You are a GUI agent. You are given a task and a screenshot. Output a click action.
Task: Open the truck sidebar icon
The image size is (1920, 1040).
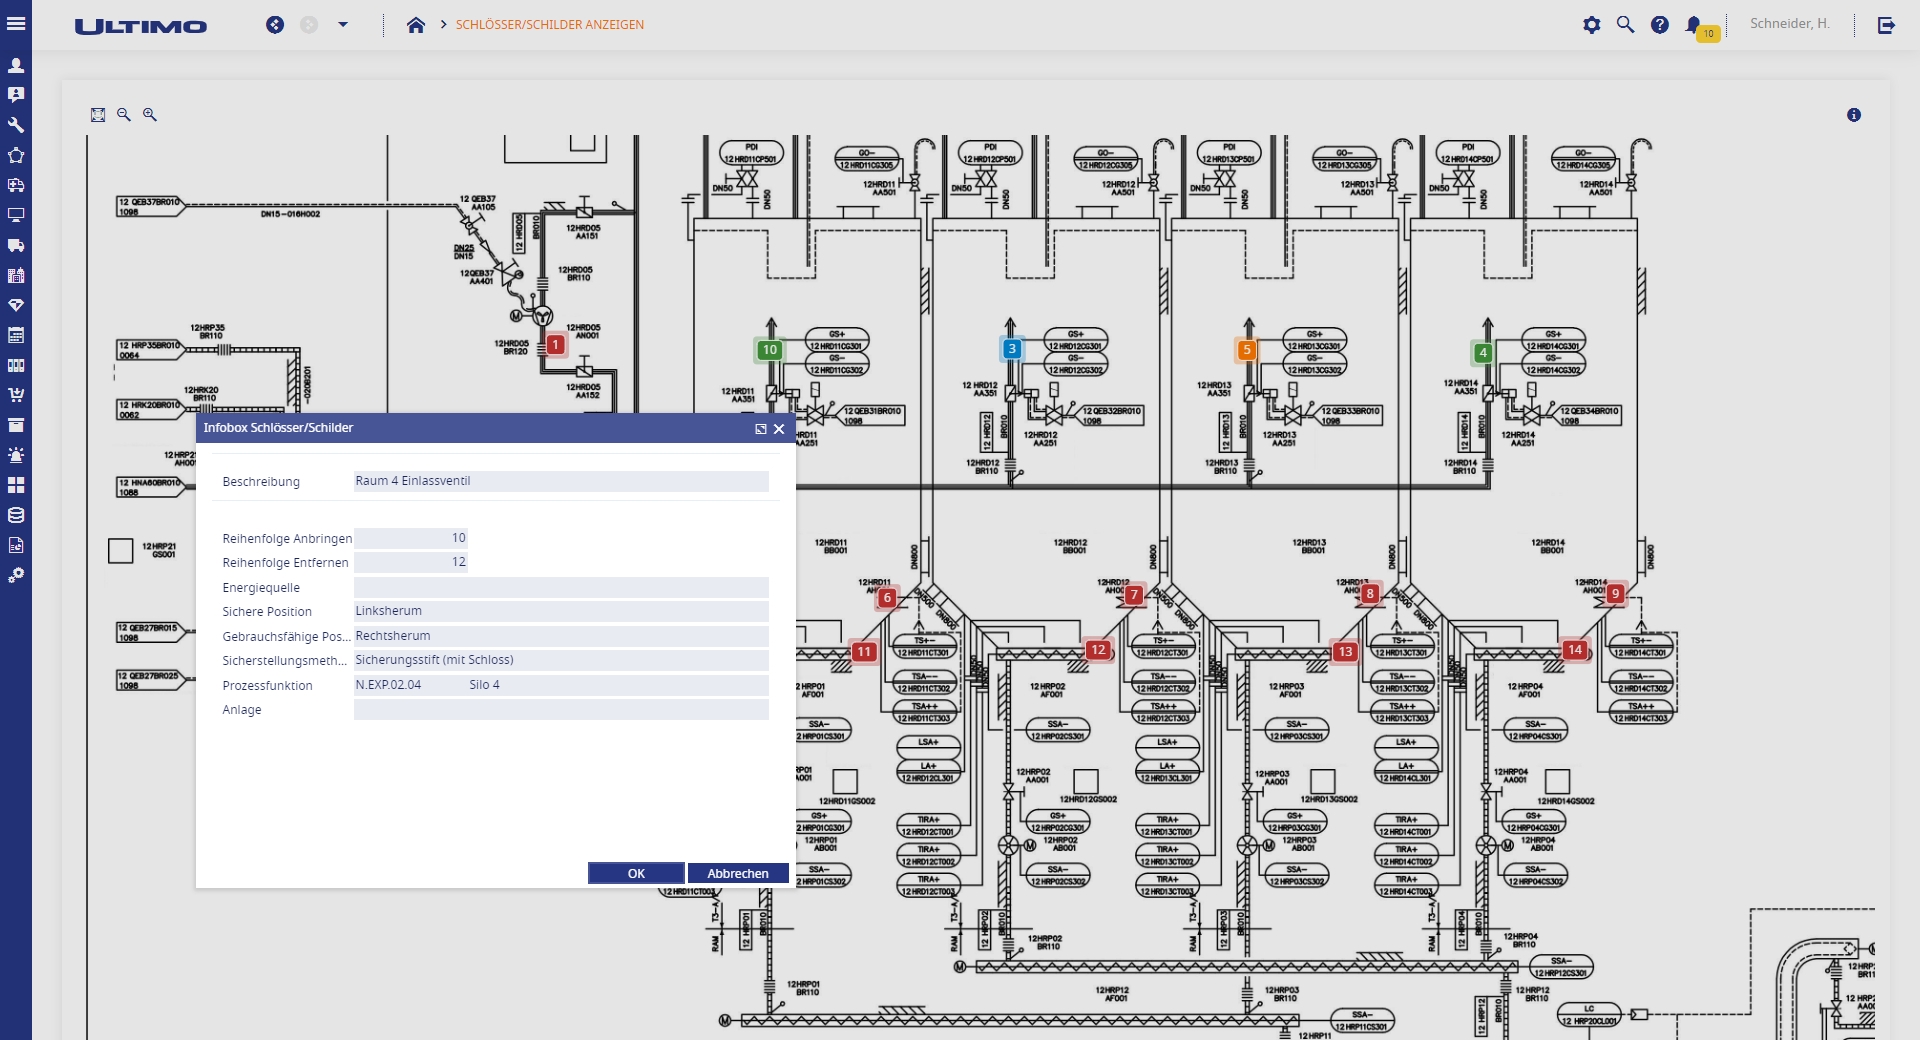[x=16, y=245]
